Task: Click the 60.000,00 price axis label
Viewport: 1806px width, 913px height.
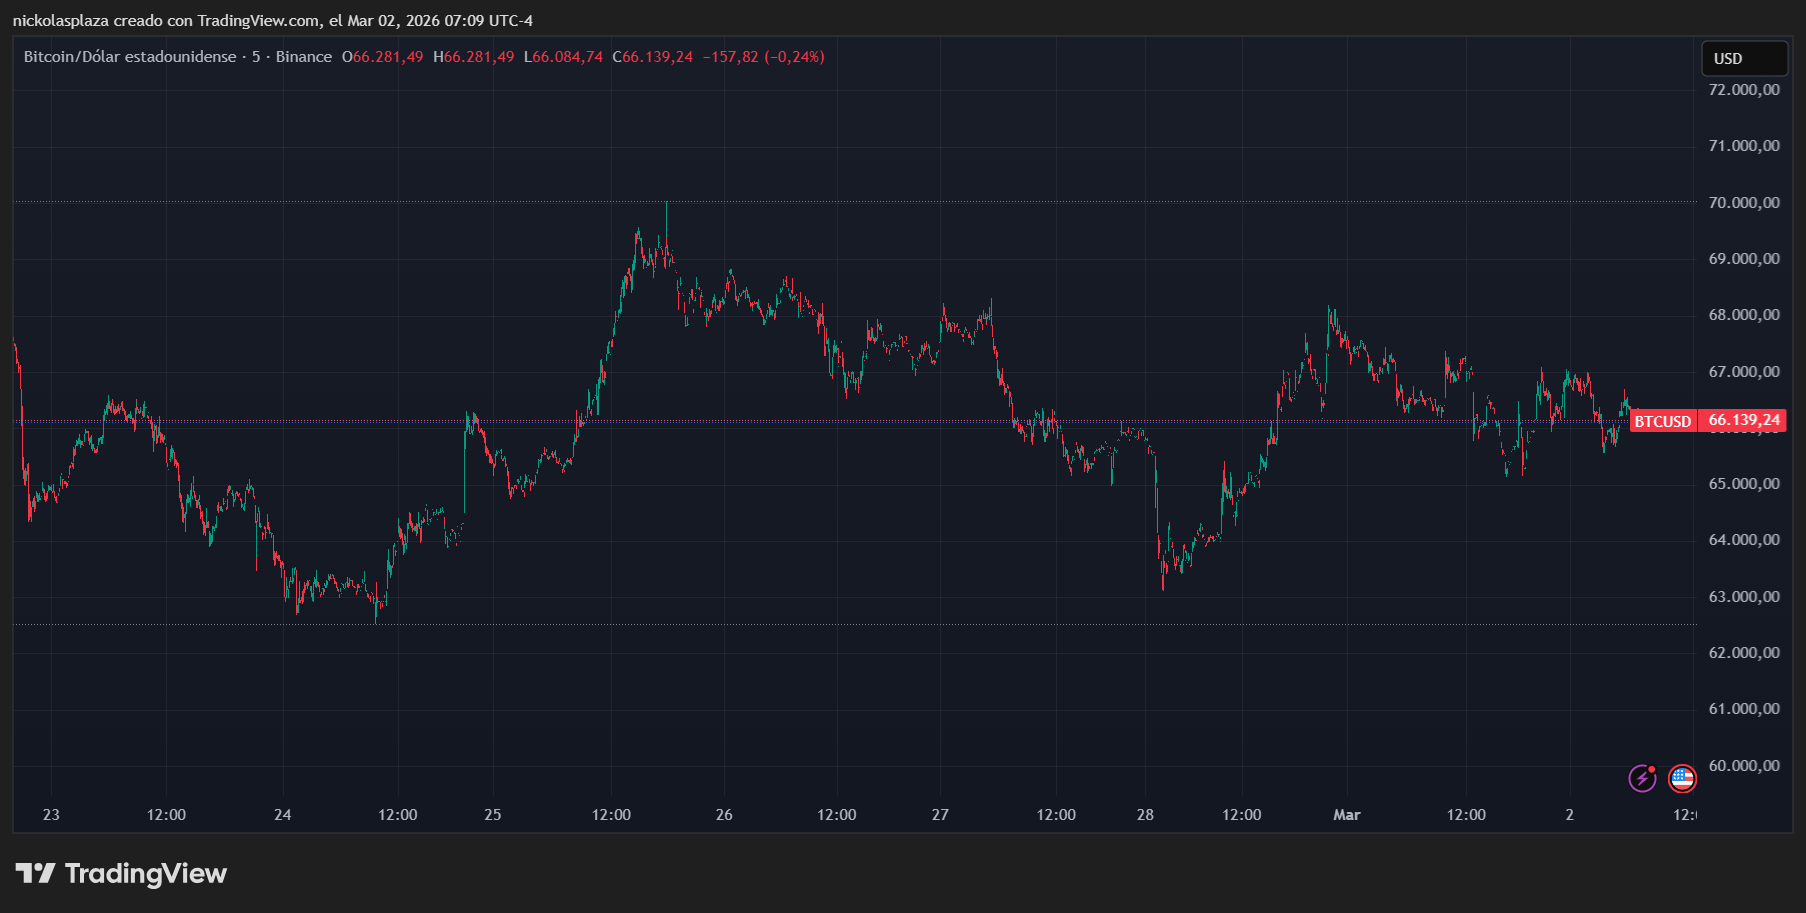Action: [1743, 766]
